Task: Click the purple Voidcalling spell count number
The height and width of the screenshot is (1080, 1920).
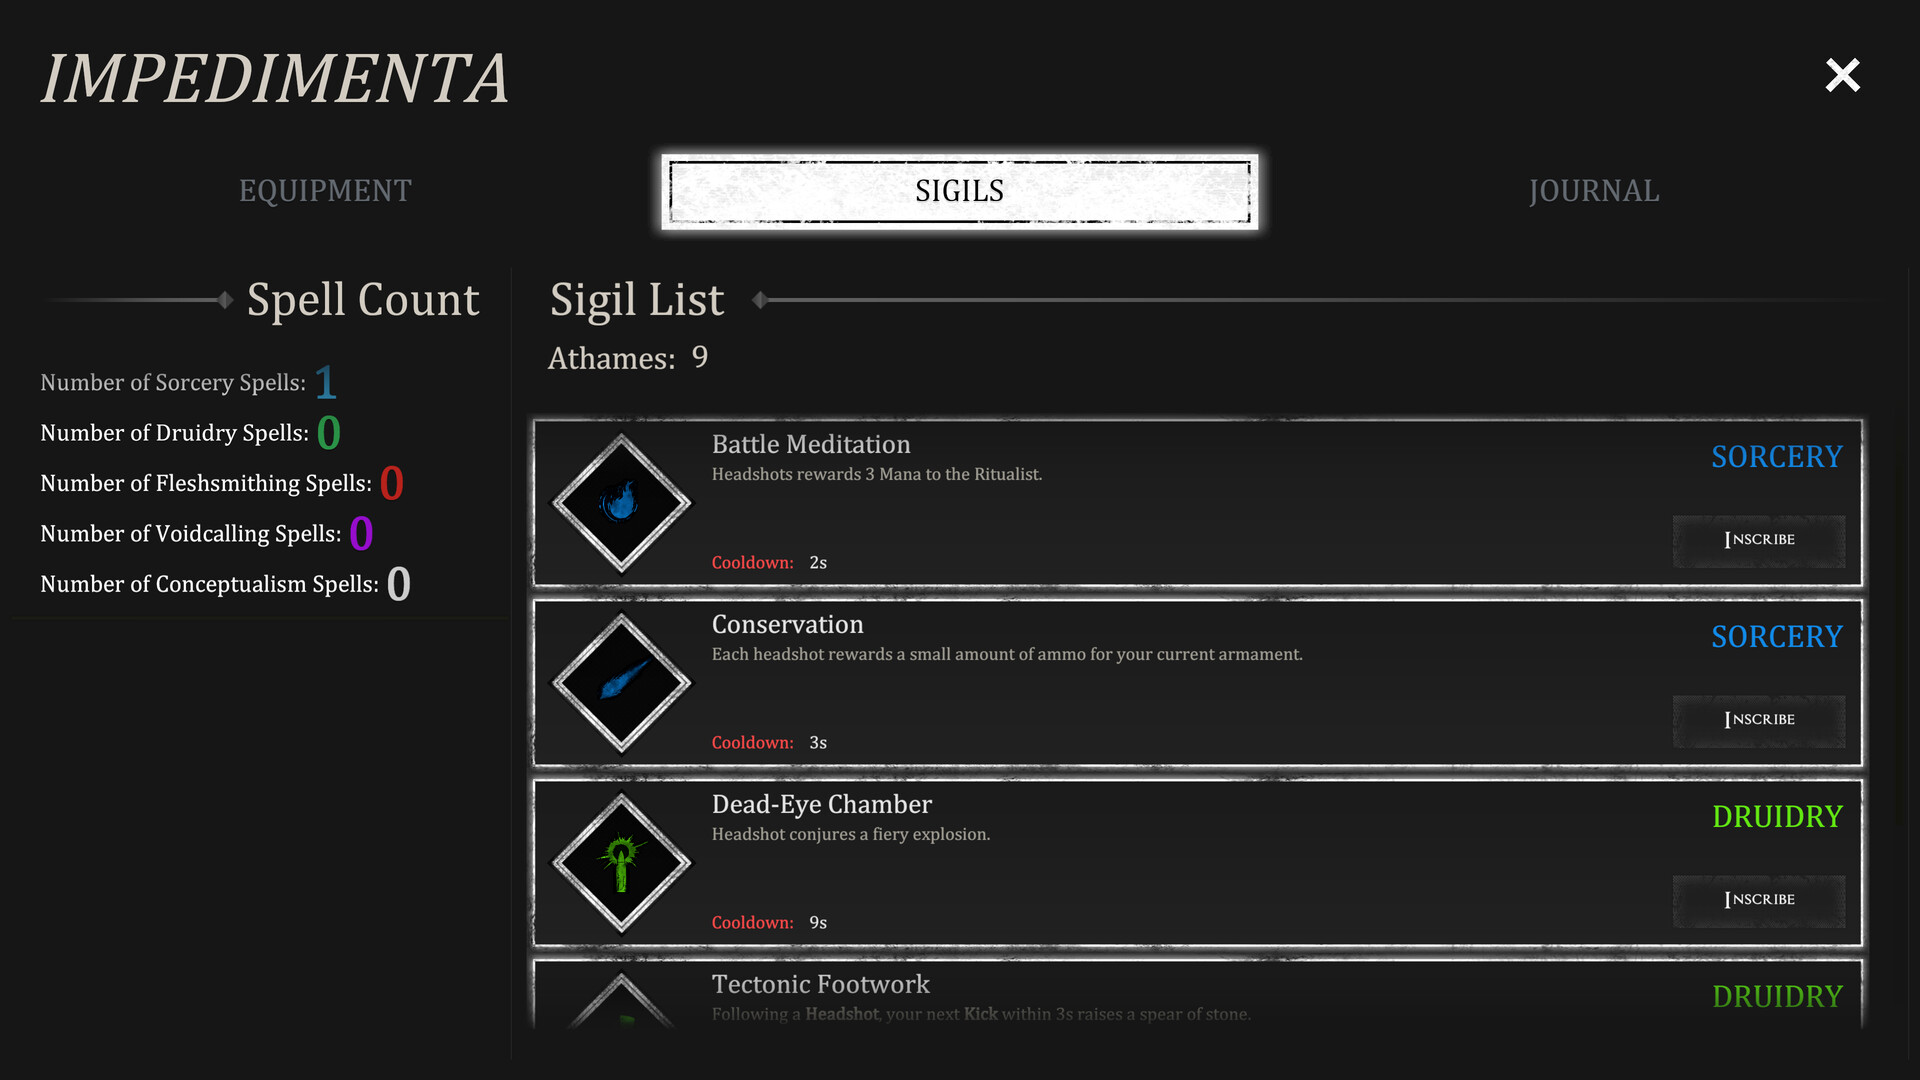Action: click(361, 534)
